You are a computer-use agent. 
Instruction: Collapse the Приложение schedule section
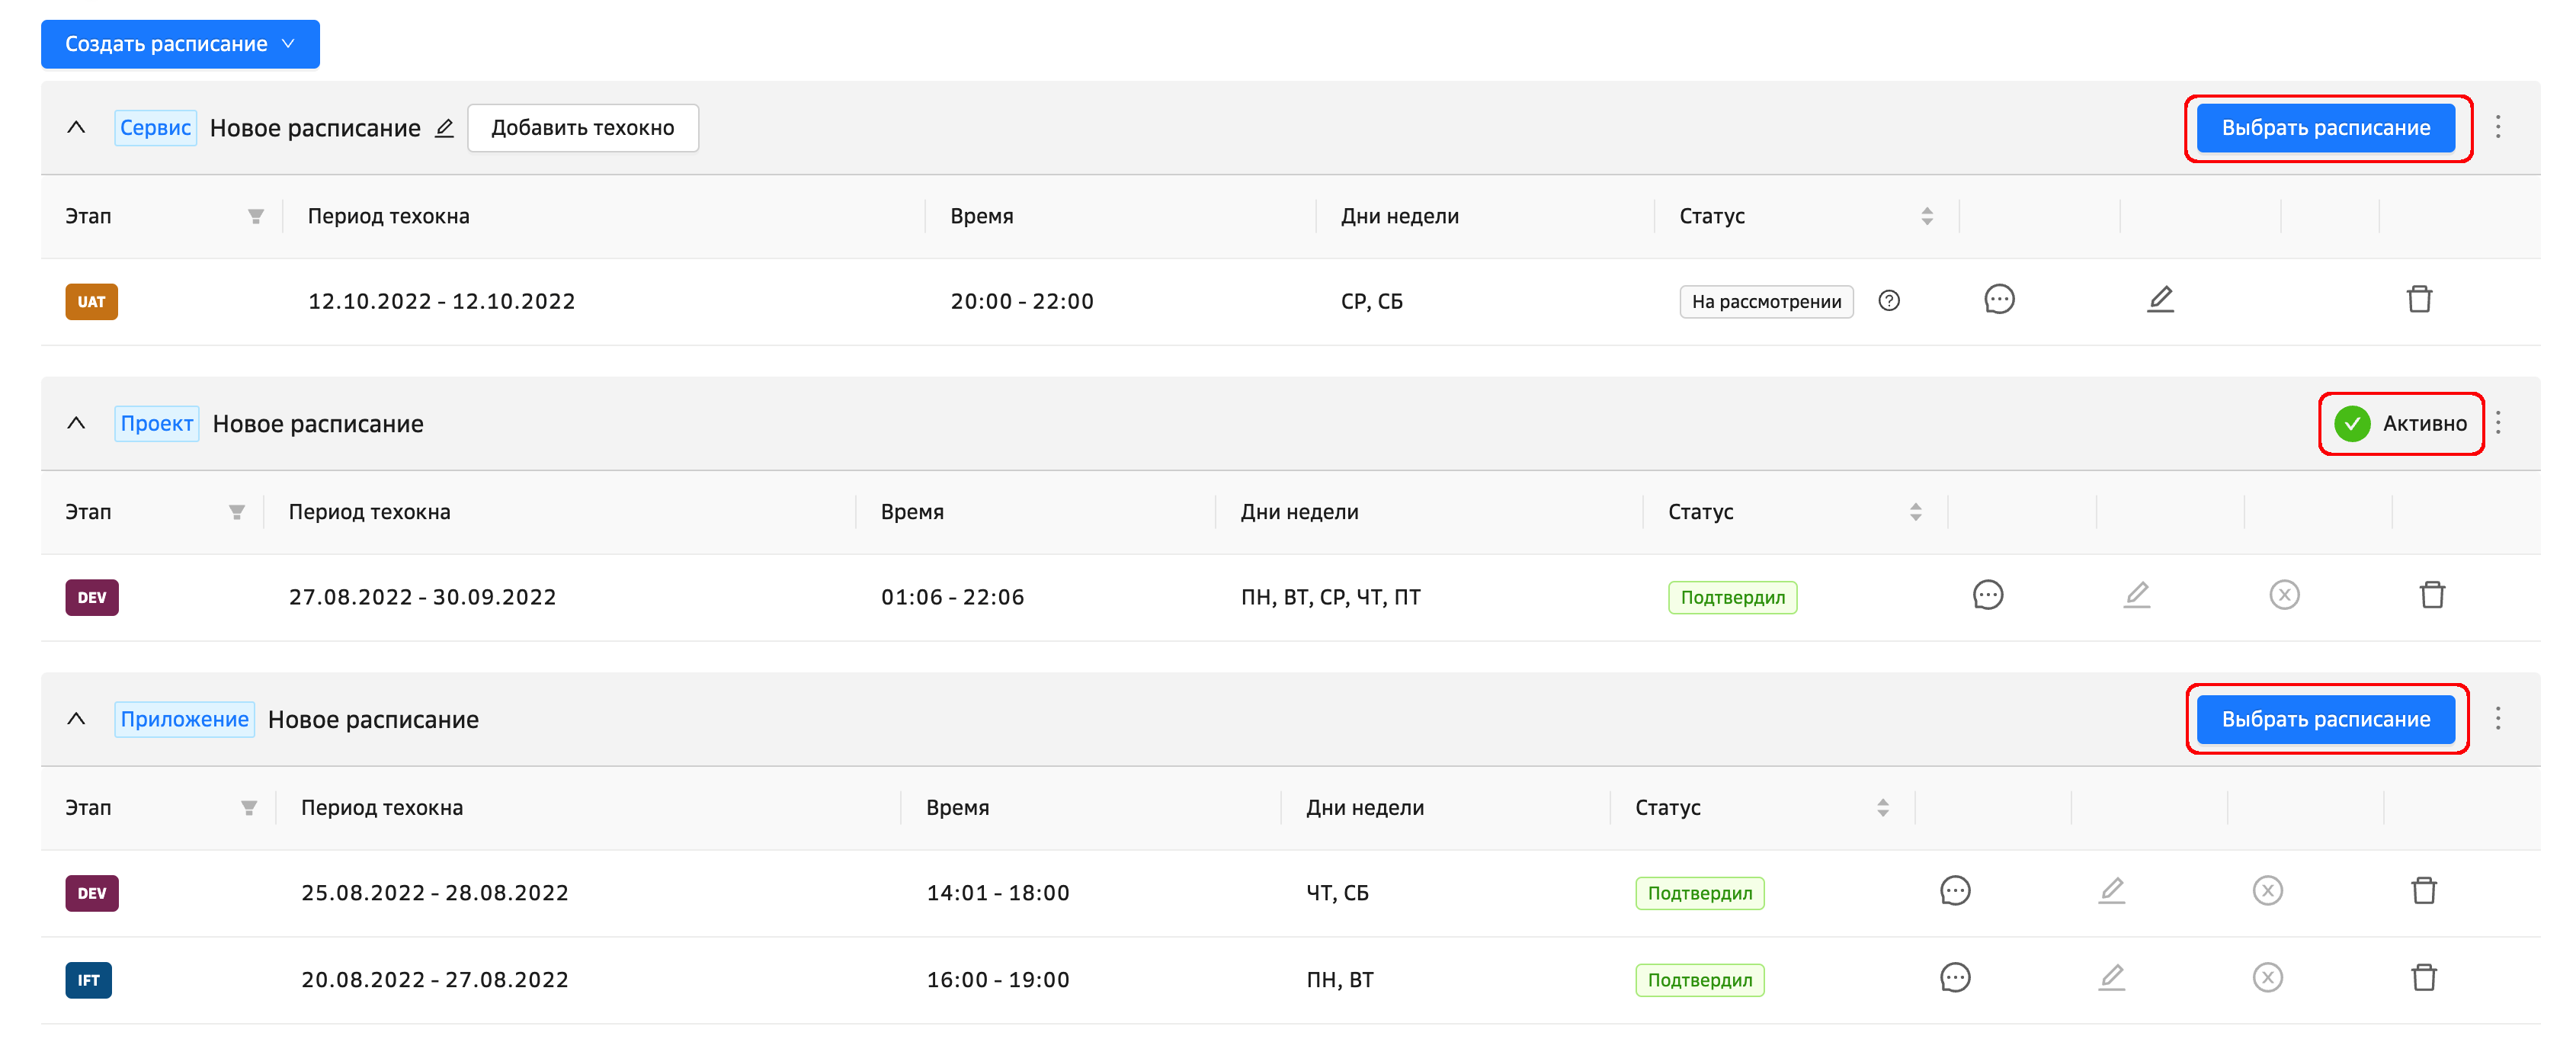[x=76, y=719]
